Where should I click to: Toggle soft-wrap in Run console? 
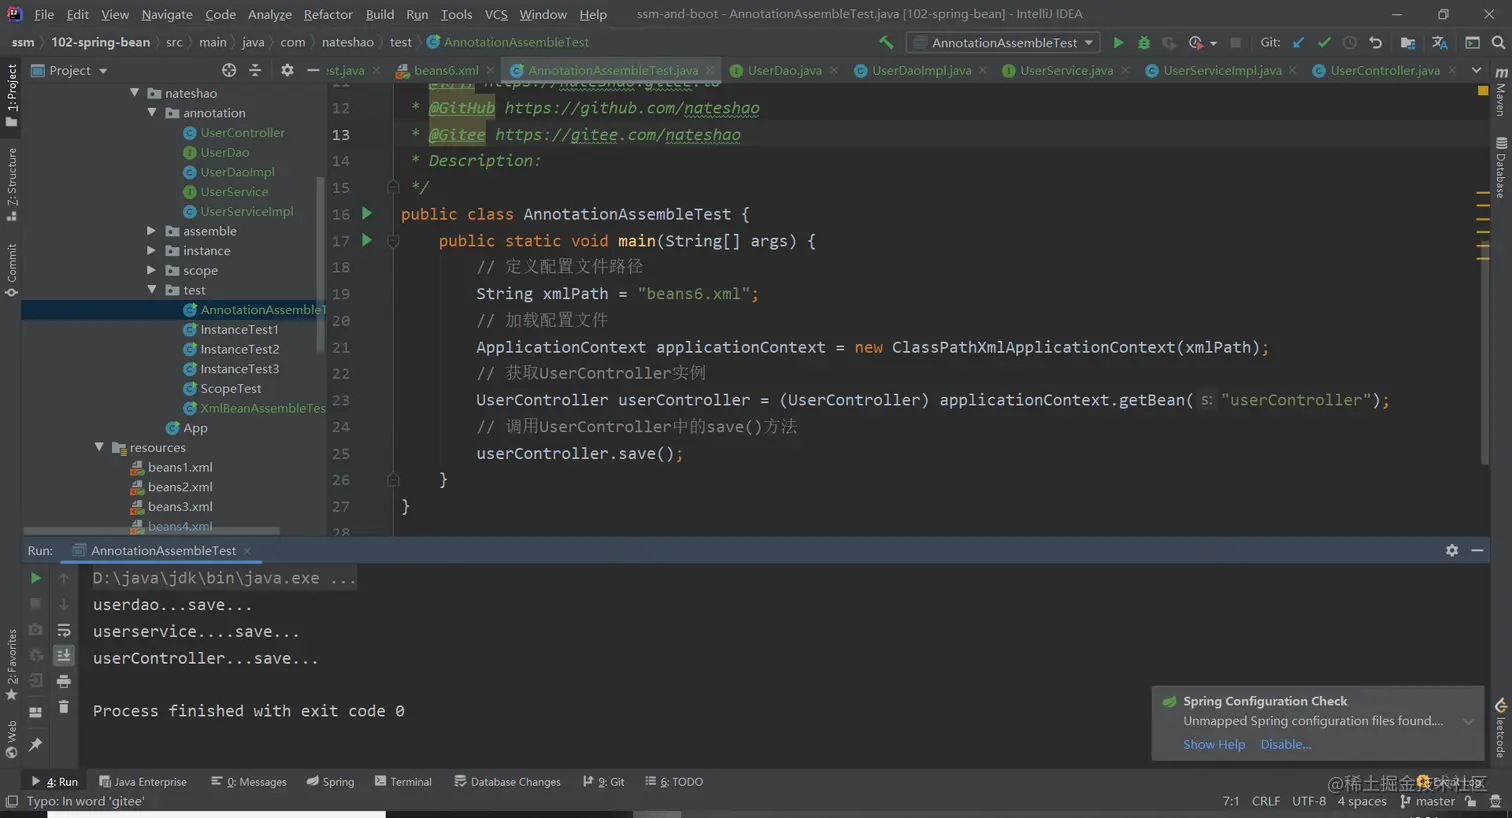click(x=63, y=630)
